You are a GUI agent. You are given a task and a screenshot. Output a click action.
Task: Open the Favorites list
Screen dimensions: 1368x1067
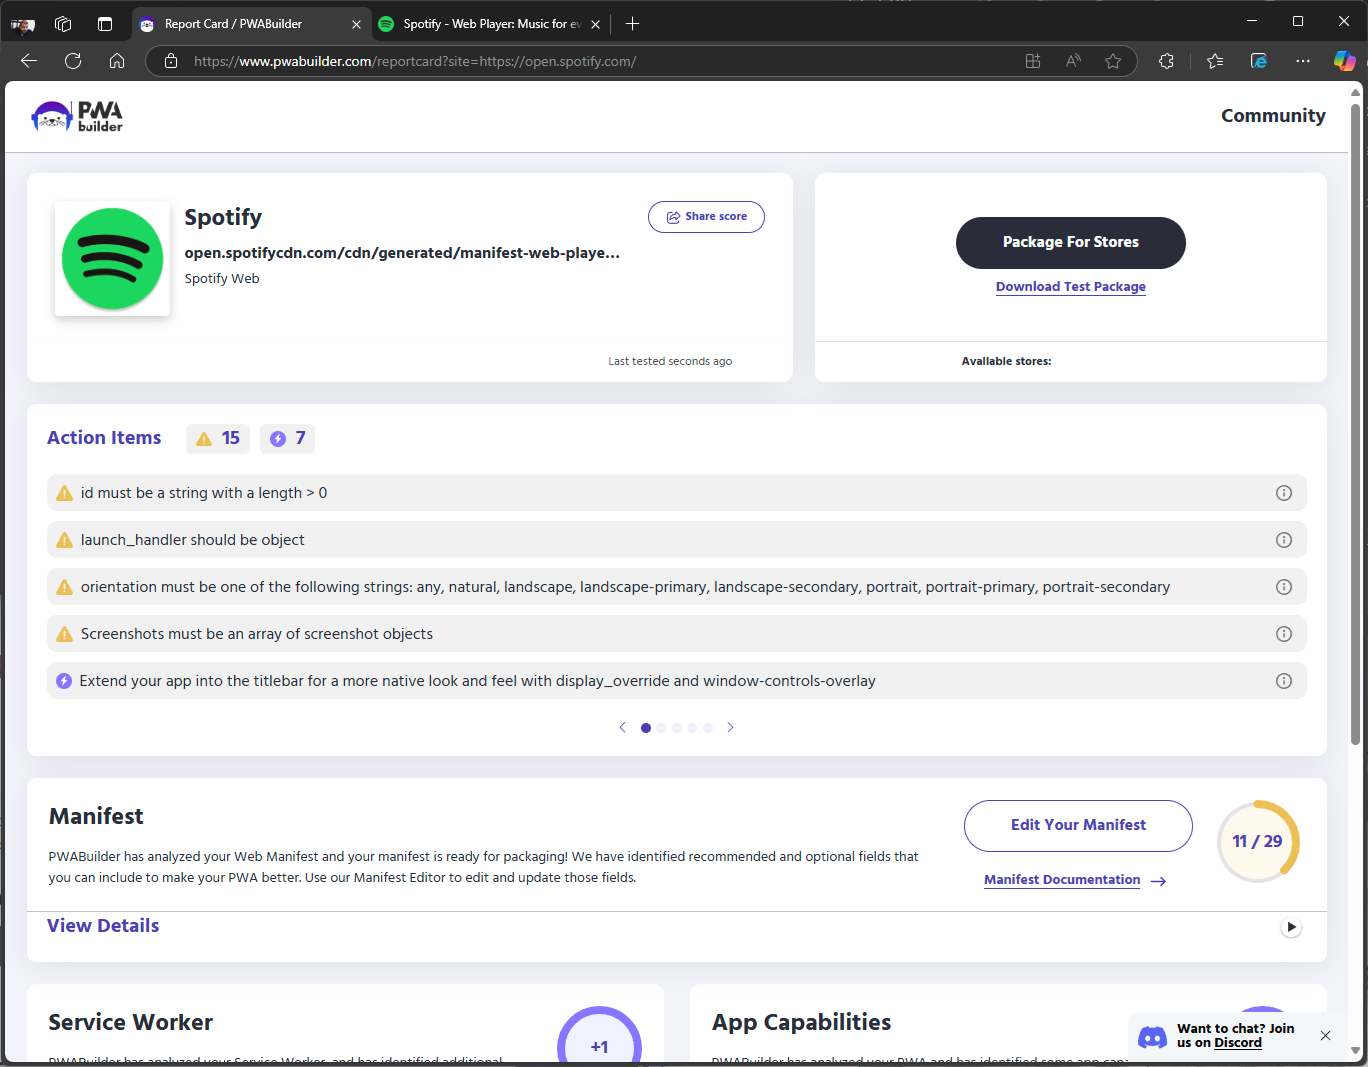click(1215, 61)
